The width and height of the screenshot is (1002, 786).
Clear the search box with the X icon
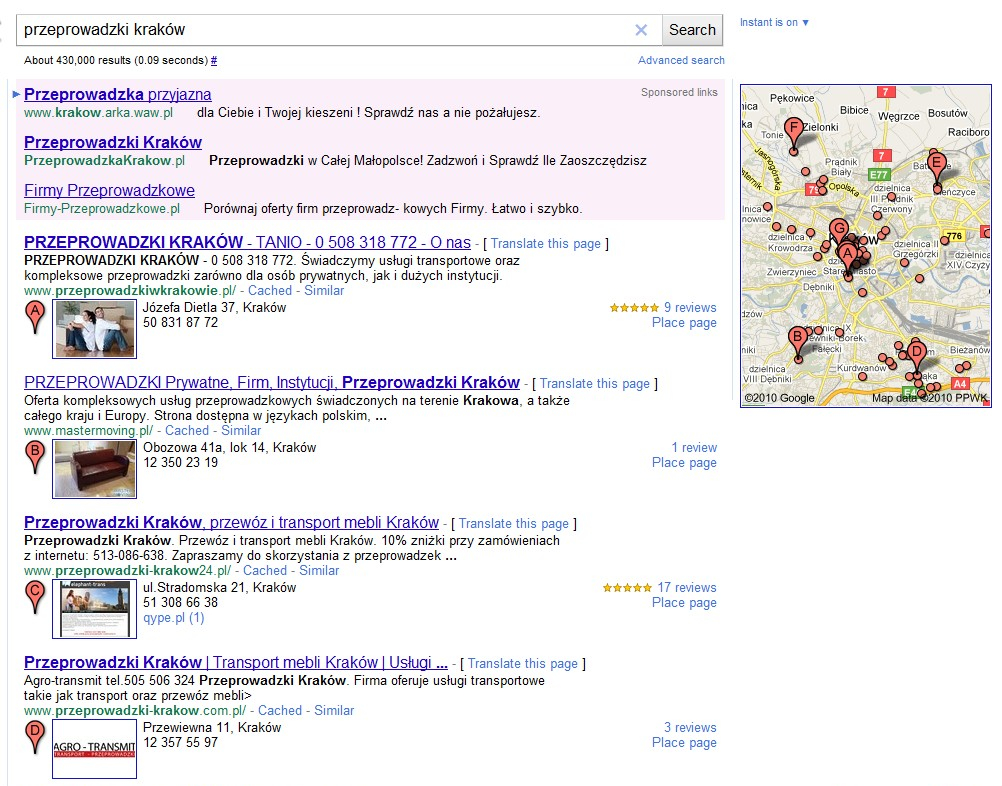tap(641, 30)
